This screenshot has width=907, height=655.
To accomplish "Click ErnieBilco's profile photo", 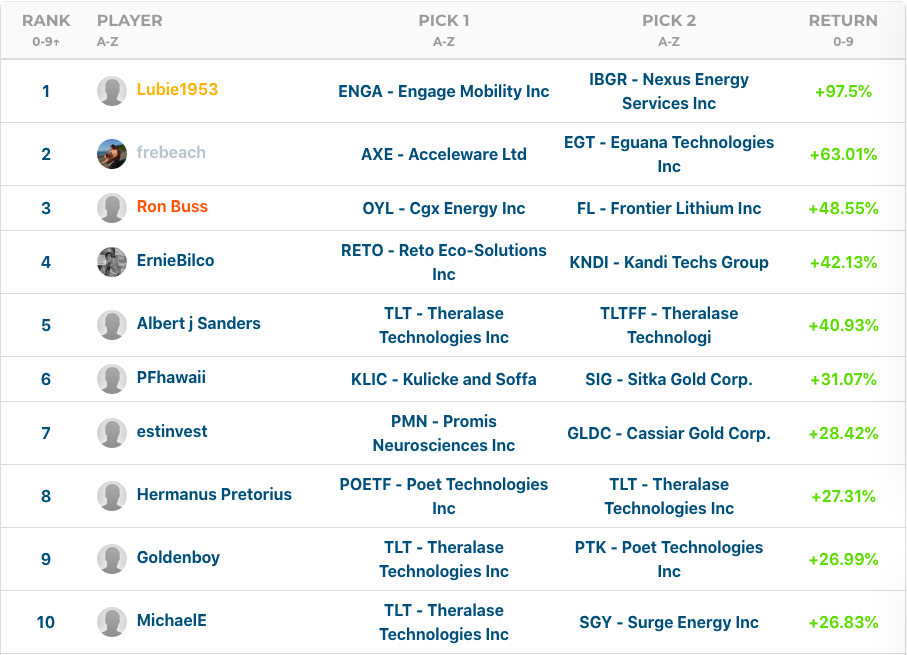I will 112,262.
